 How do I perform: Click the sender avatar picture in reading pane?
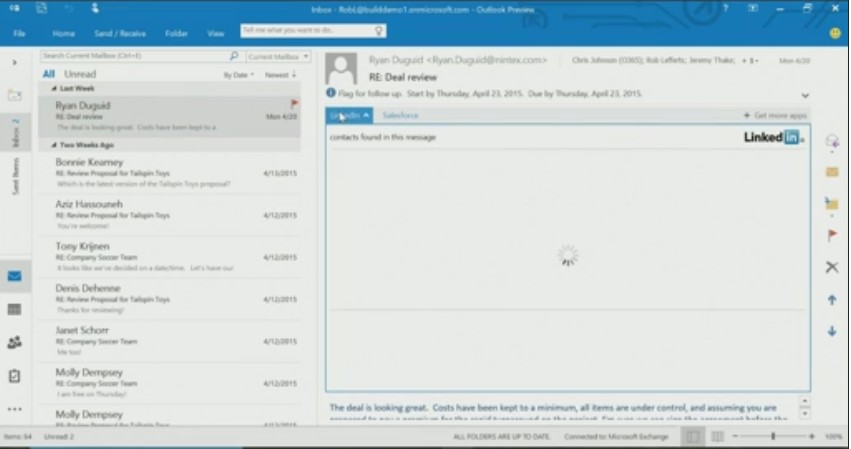click(341, 68)
